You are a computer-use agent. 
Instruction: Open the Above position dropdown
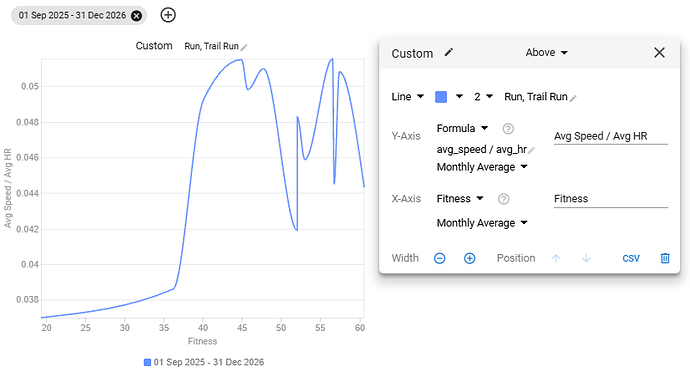click(x=547, y=52)
